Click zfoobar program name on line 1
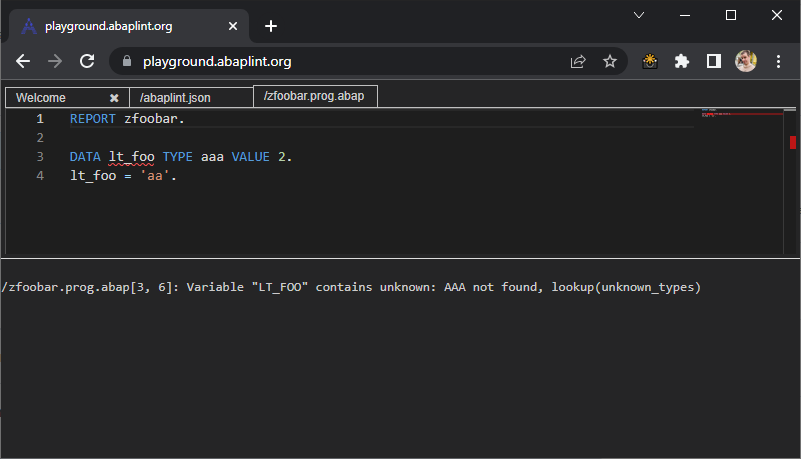This screenshot has width=801, height=459. pyautogui.click(x=151, y=118)
